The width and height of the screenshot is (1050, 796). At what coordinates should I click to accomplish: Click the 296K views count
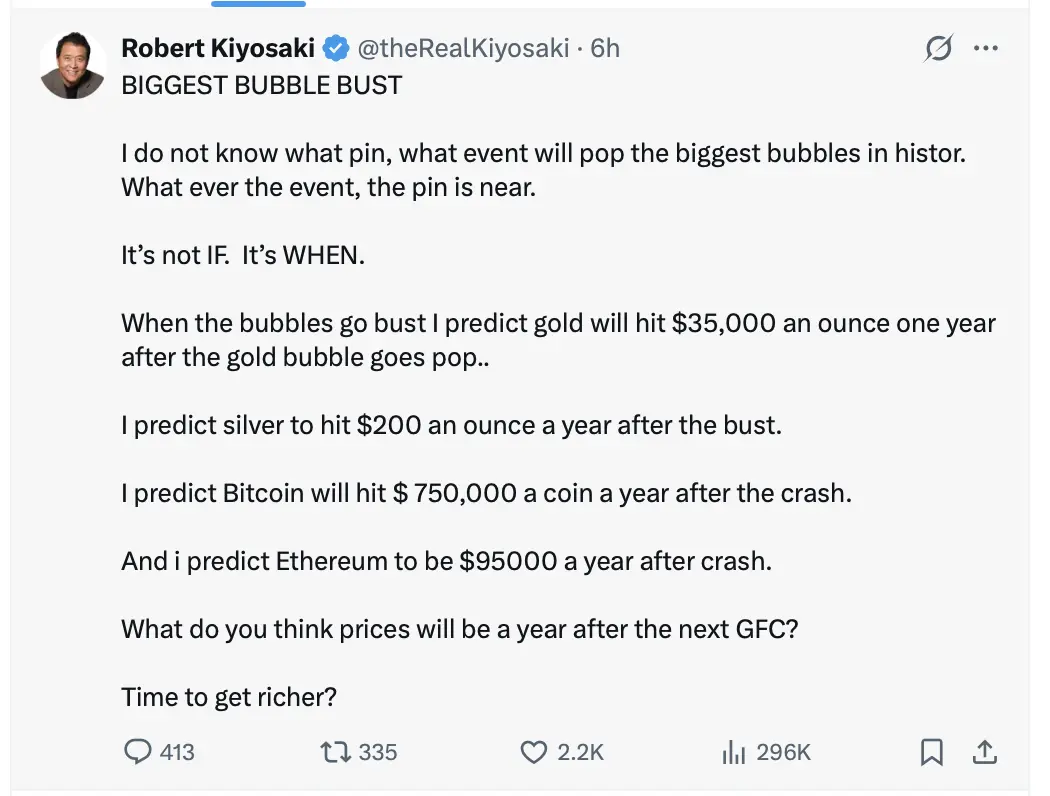point(783,752)
